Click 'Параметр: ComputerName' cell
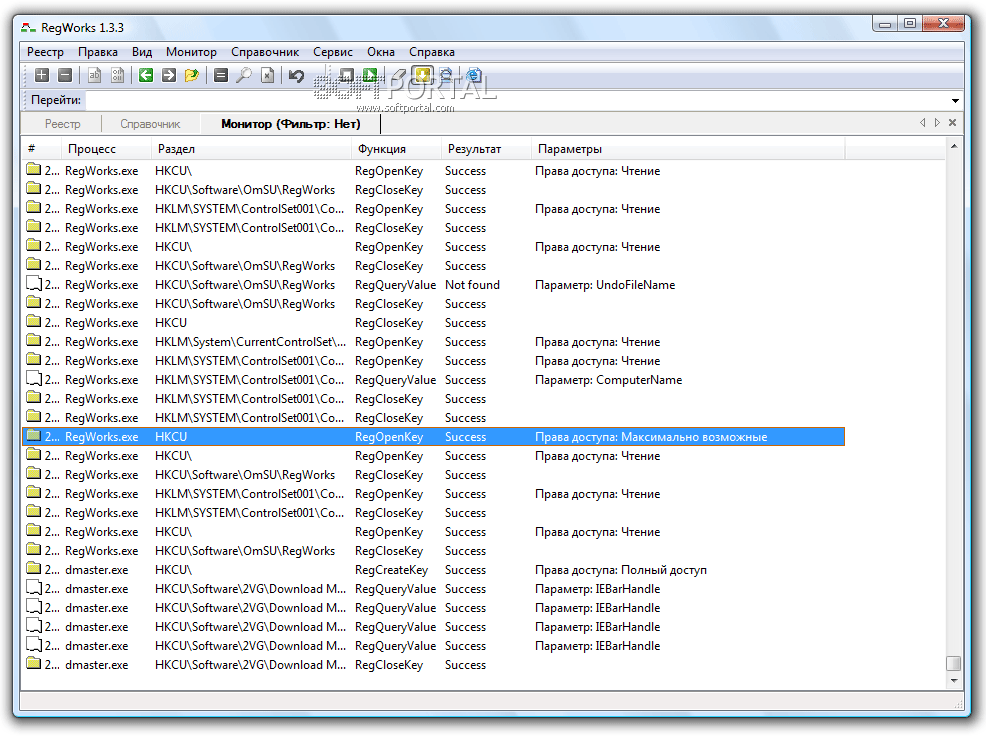Image resolution: width=986 pixels, height=736 pixels. (x=608, y=380)
